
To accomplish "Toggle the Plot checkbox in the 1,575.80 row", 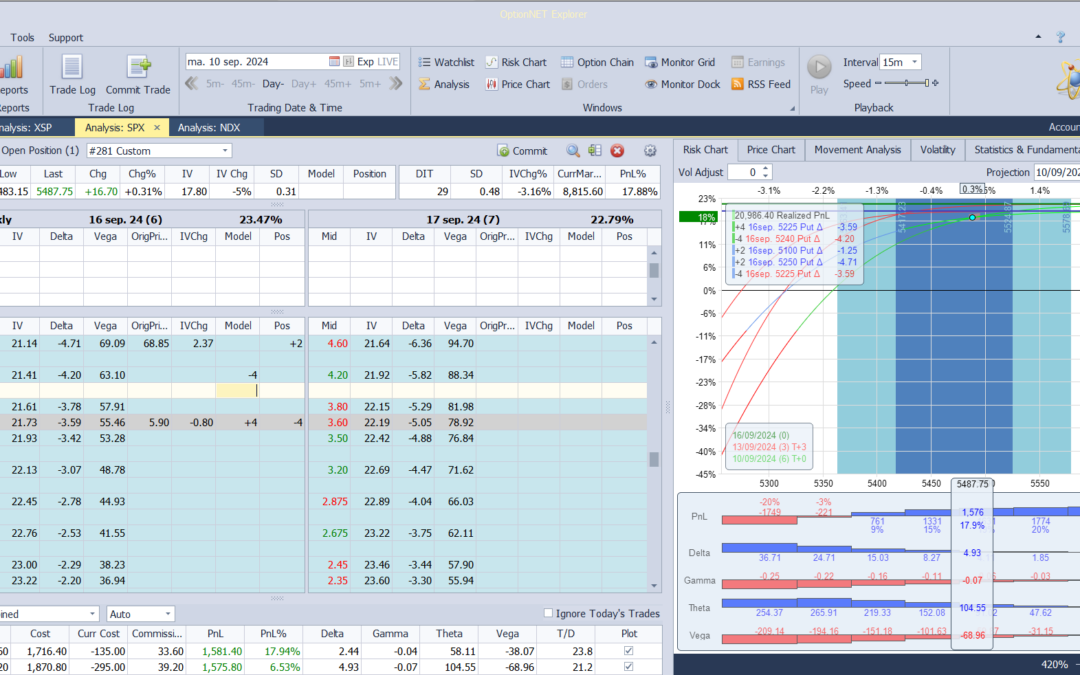I will coord(628,667).
